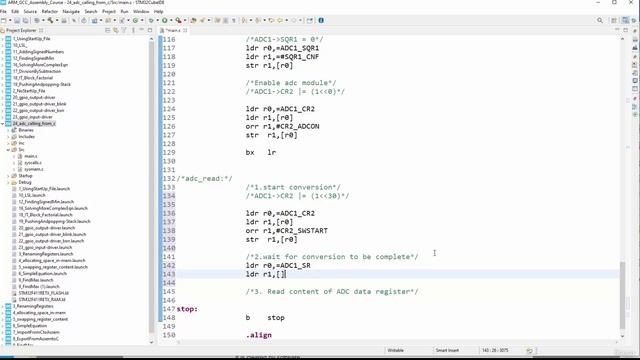Select 10_LSL.launch file
Screen dimensions: 640x360
(32, 196)
